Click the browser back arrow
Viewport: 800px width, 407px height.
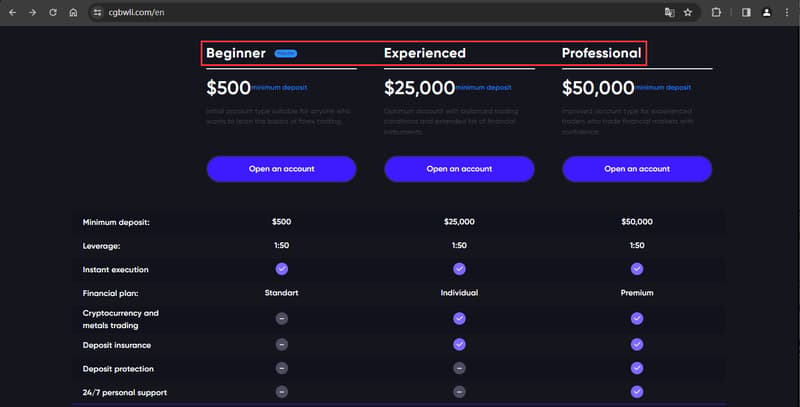tap(13, 12)
